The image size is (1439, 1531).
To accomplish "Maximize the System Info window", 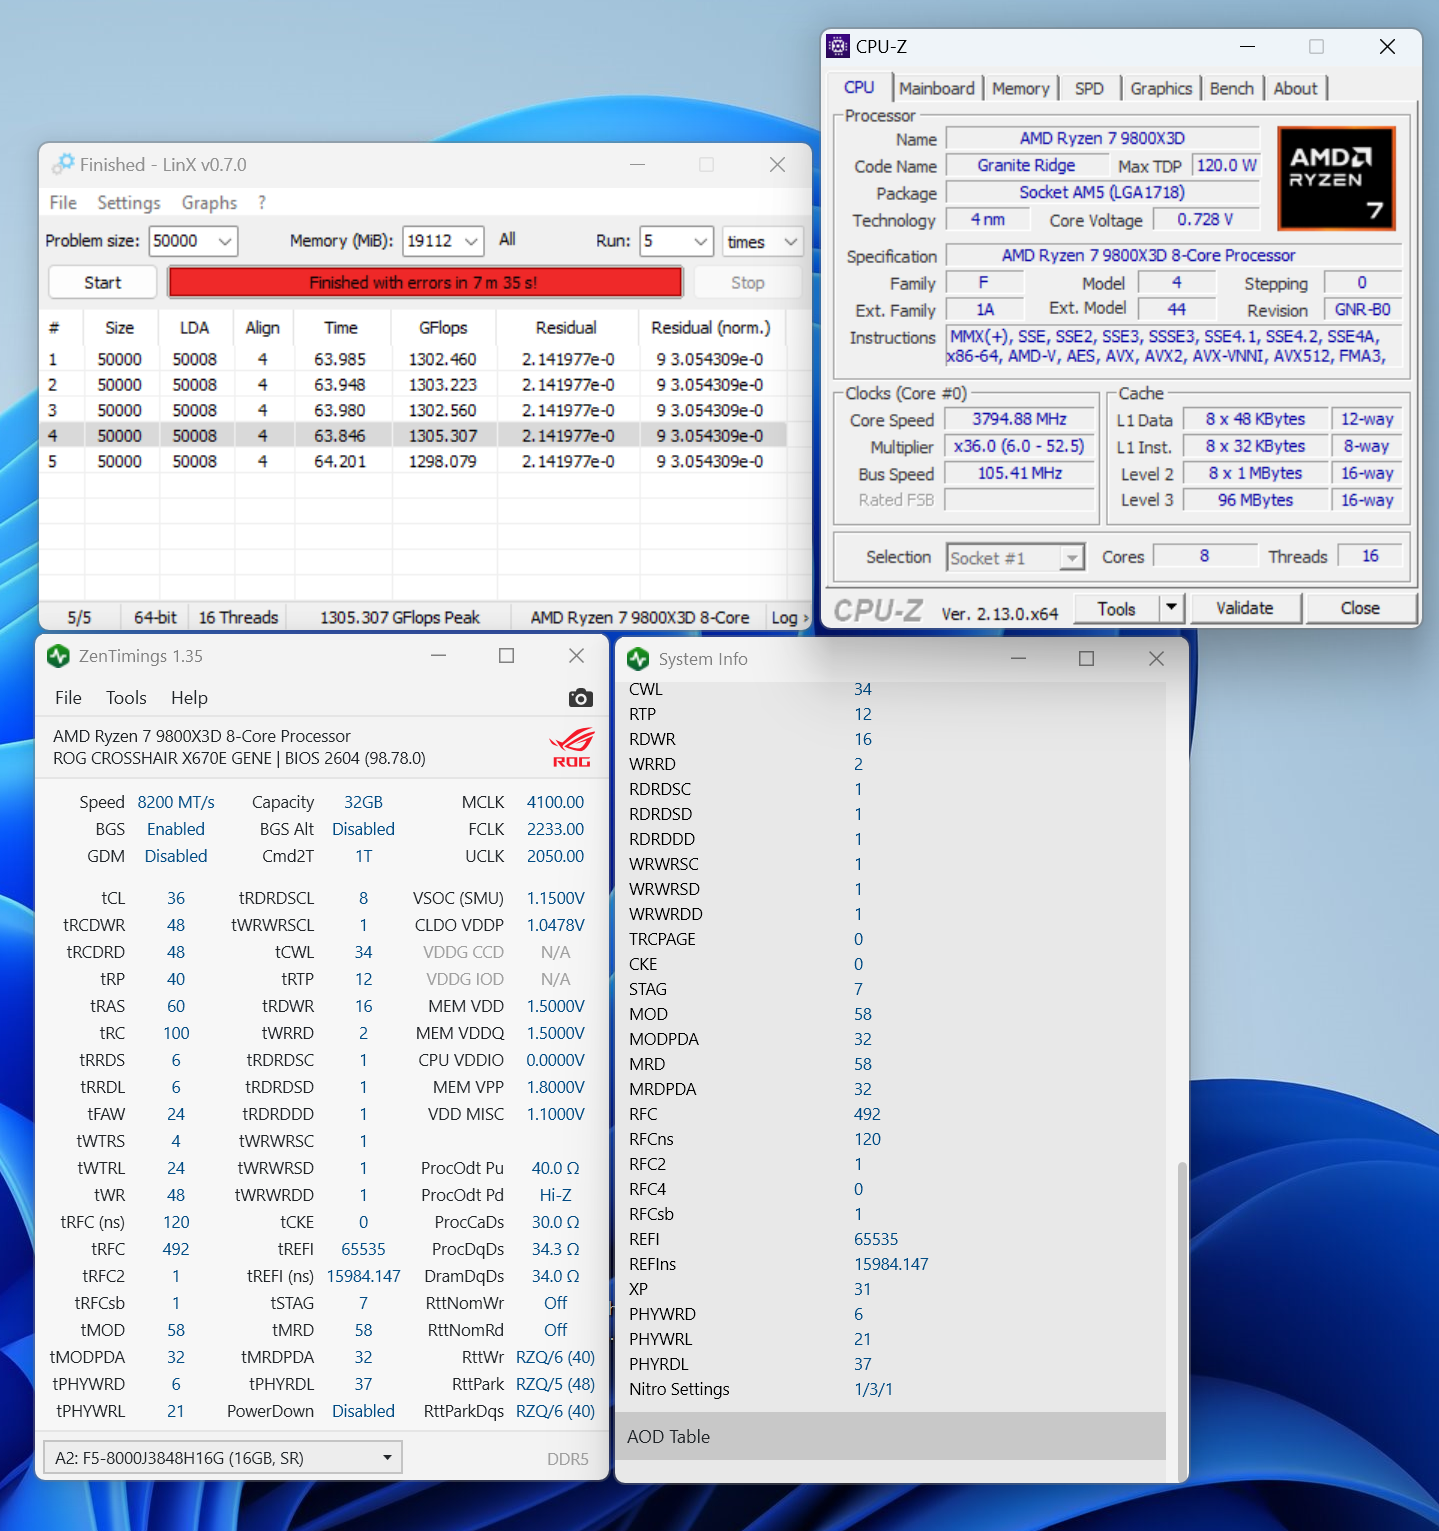I will [1087, 658].
